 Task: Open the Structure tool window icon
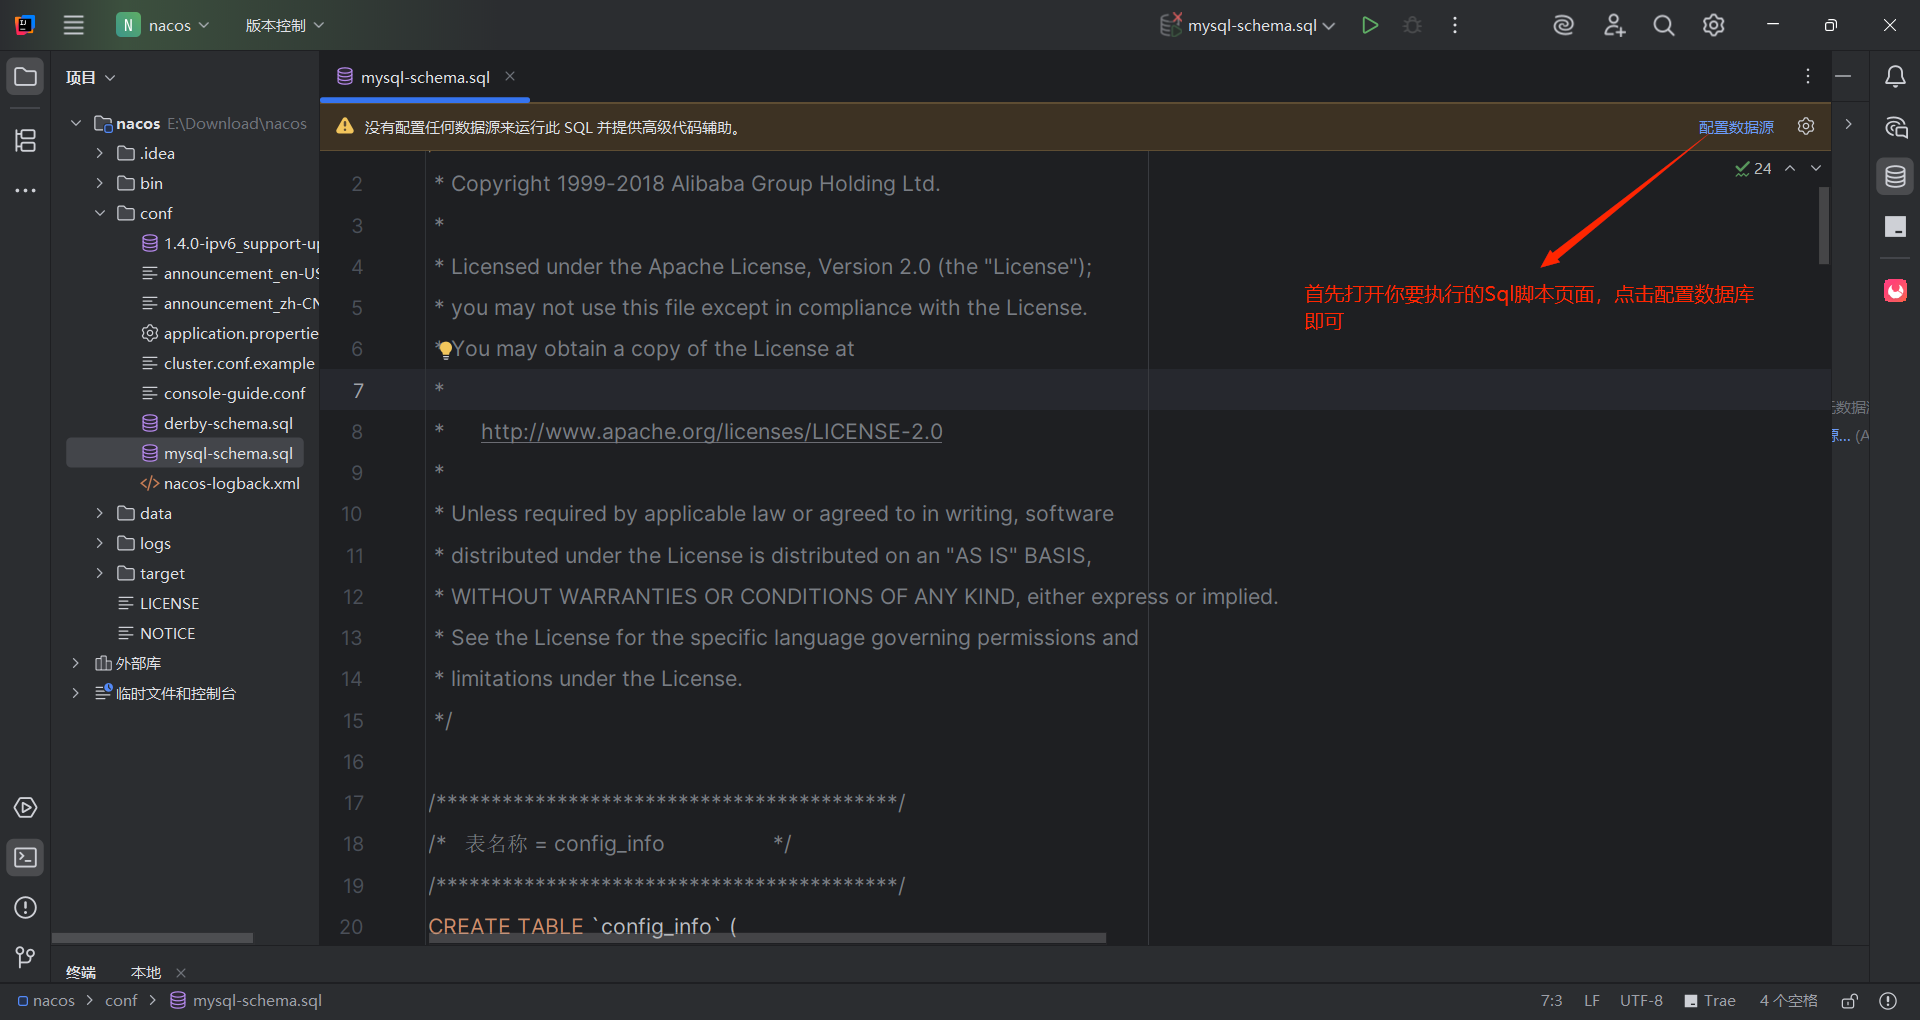click(x=26, y=140)
